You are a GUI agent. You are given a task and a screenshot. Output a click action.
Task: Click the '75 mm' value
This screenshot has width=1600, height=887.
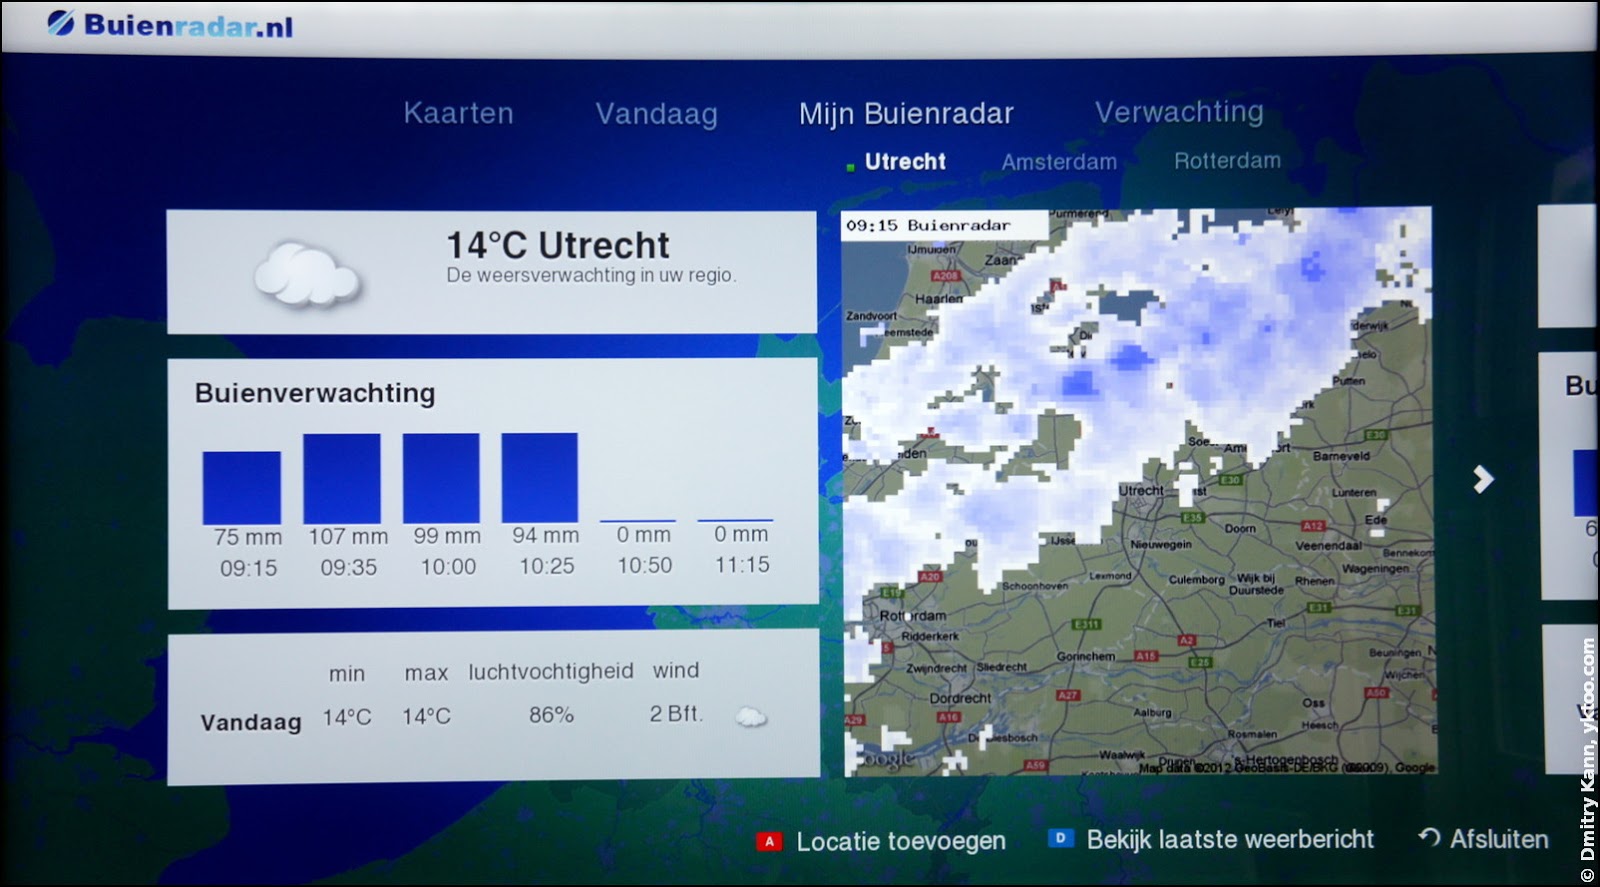point(248,537)
